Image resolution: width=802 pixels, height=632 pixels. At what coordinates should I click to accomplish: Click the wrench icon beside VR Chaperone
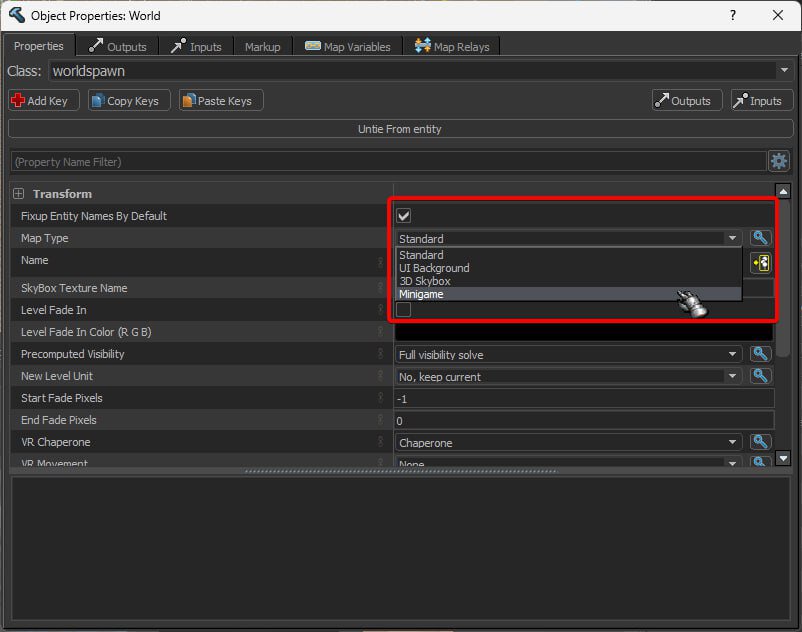click(760, 442)
